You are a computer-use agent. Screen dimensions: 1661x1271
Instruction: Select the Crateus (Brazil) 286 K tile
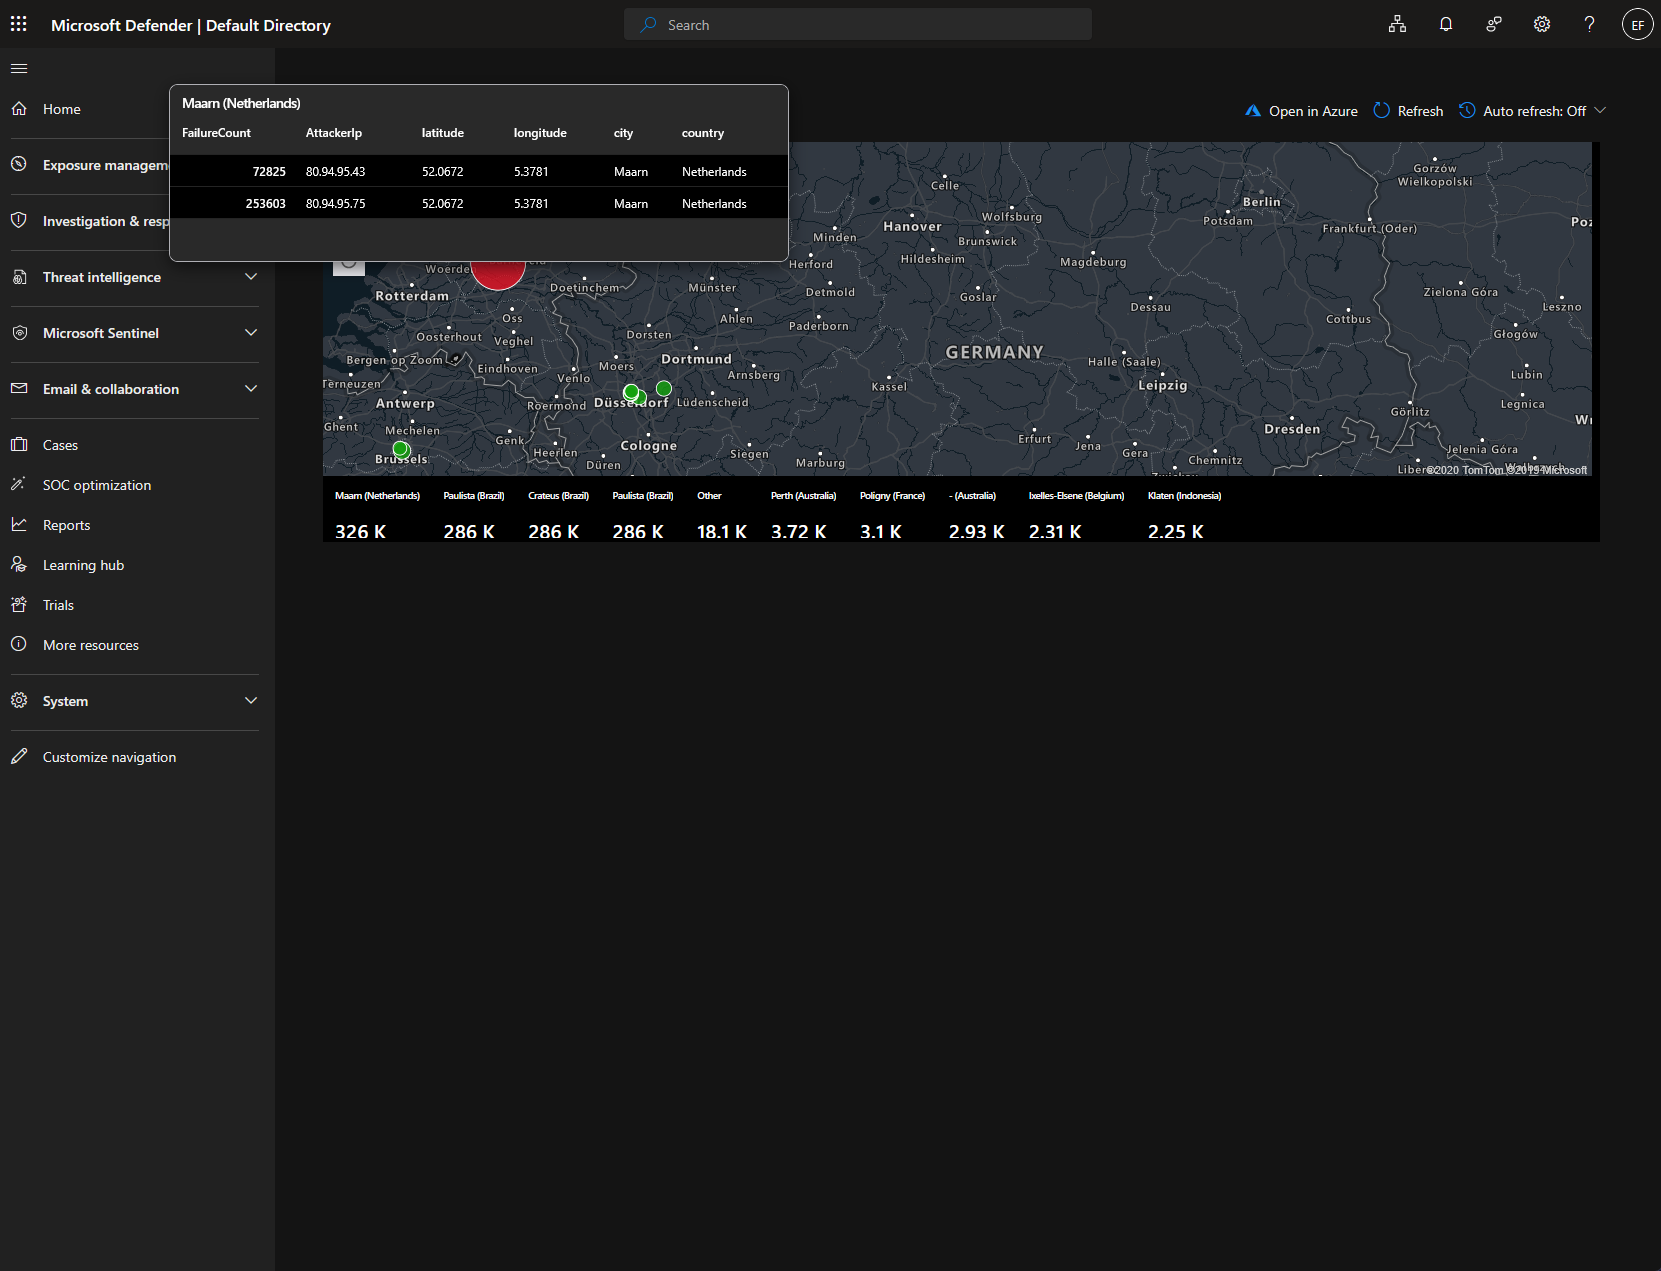pos(559,515)
